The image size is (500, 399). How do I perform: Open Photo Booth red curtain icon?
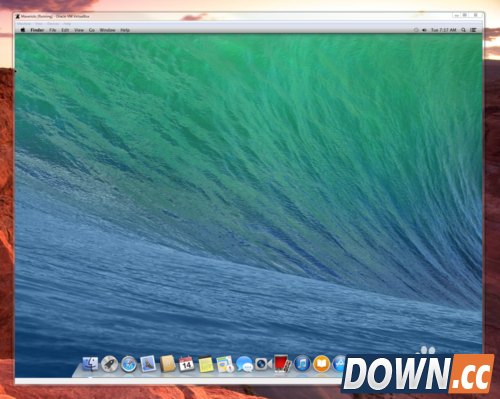(x=282, y=364)
